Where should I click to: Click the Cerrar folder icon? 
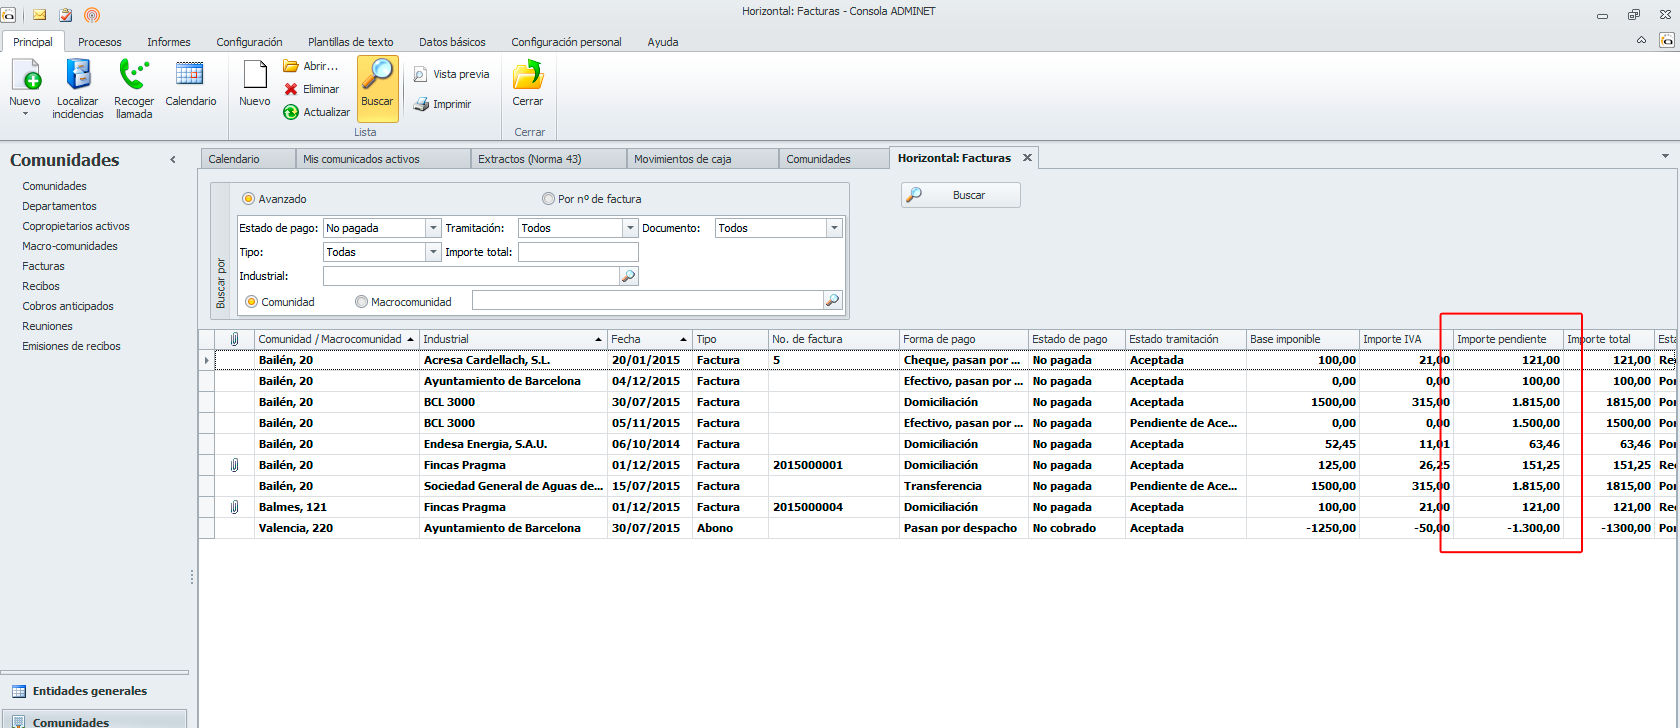click(x=527, y=76)
